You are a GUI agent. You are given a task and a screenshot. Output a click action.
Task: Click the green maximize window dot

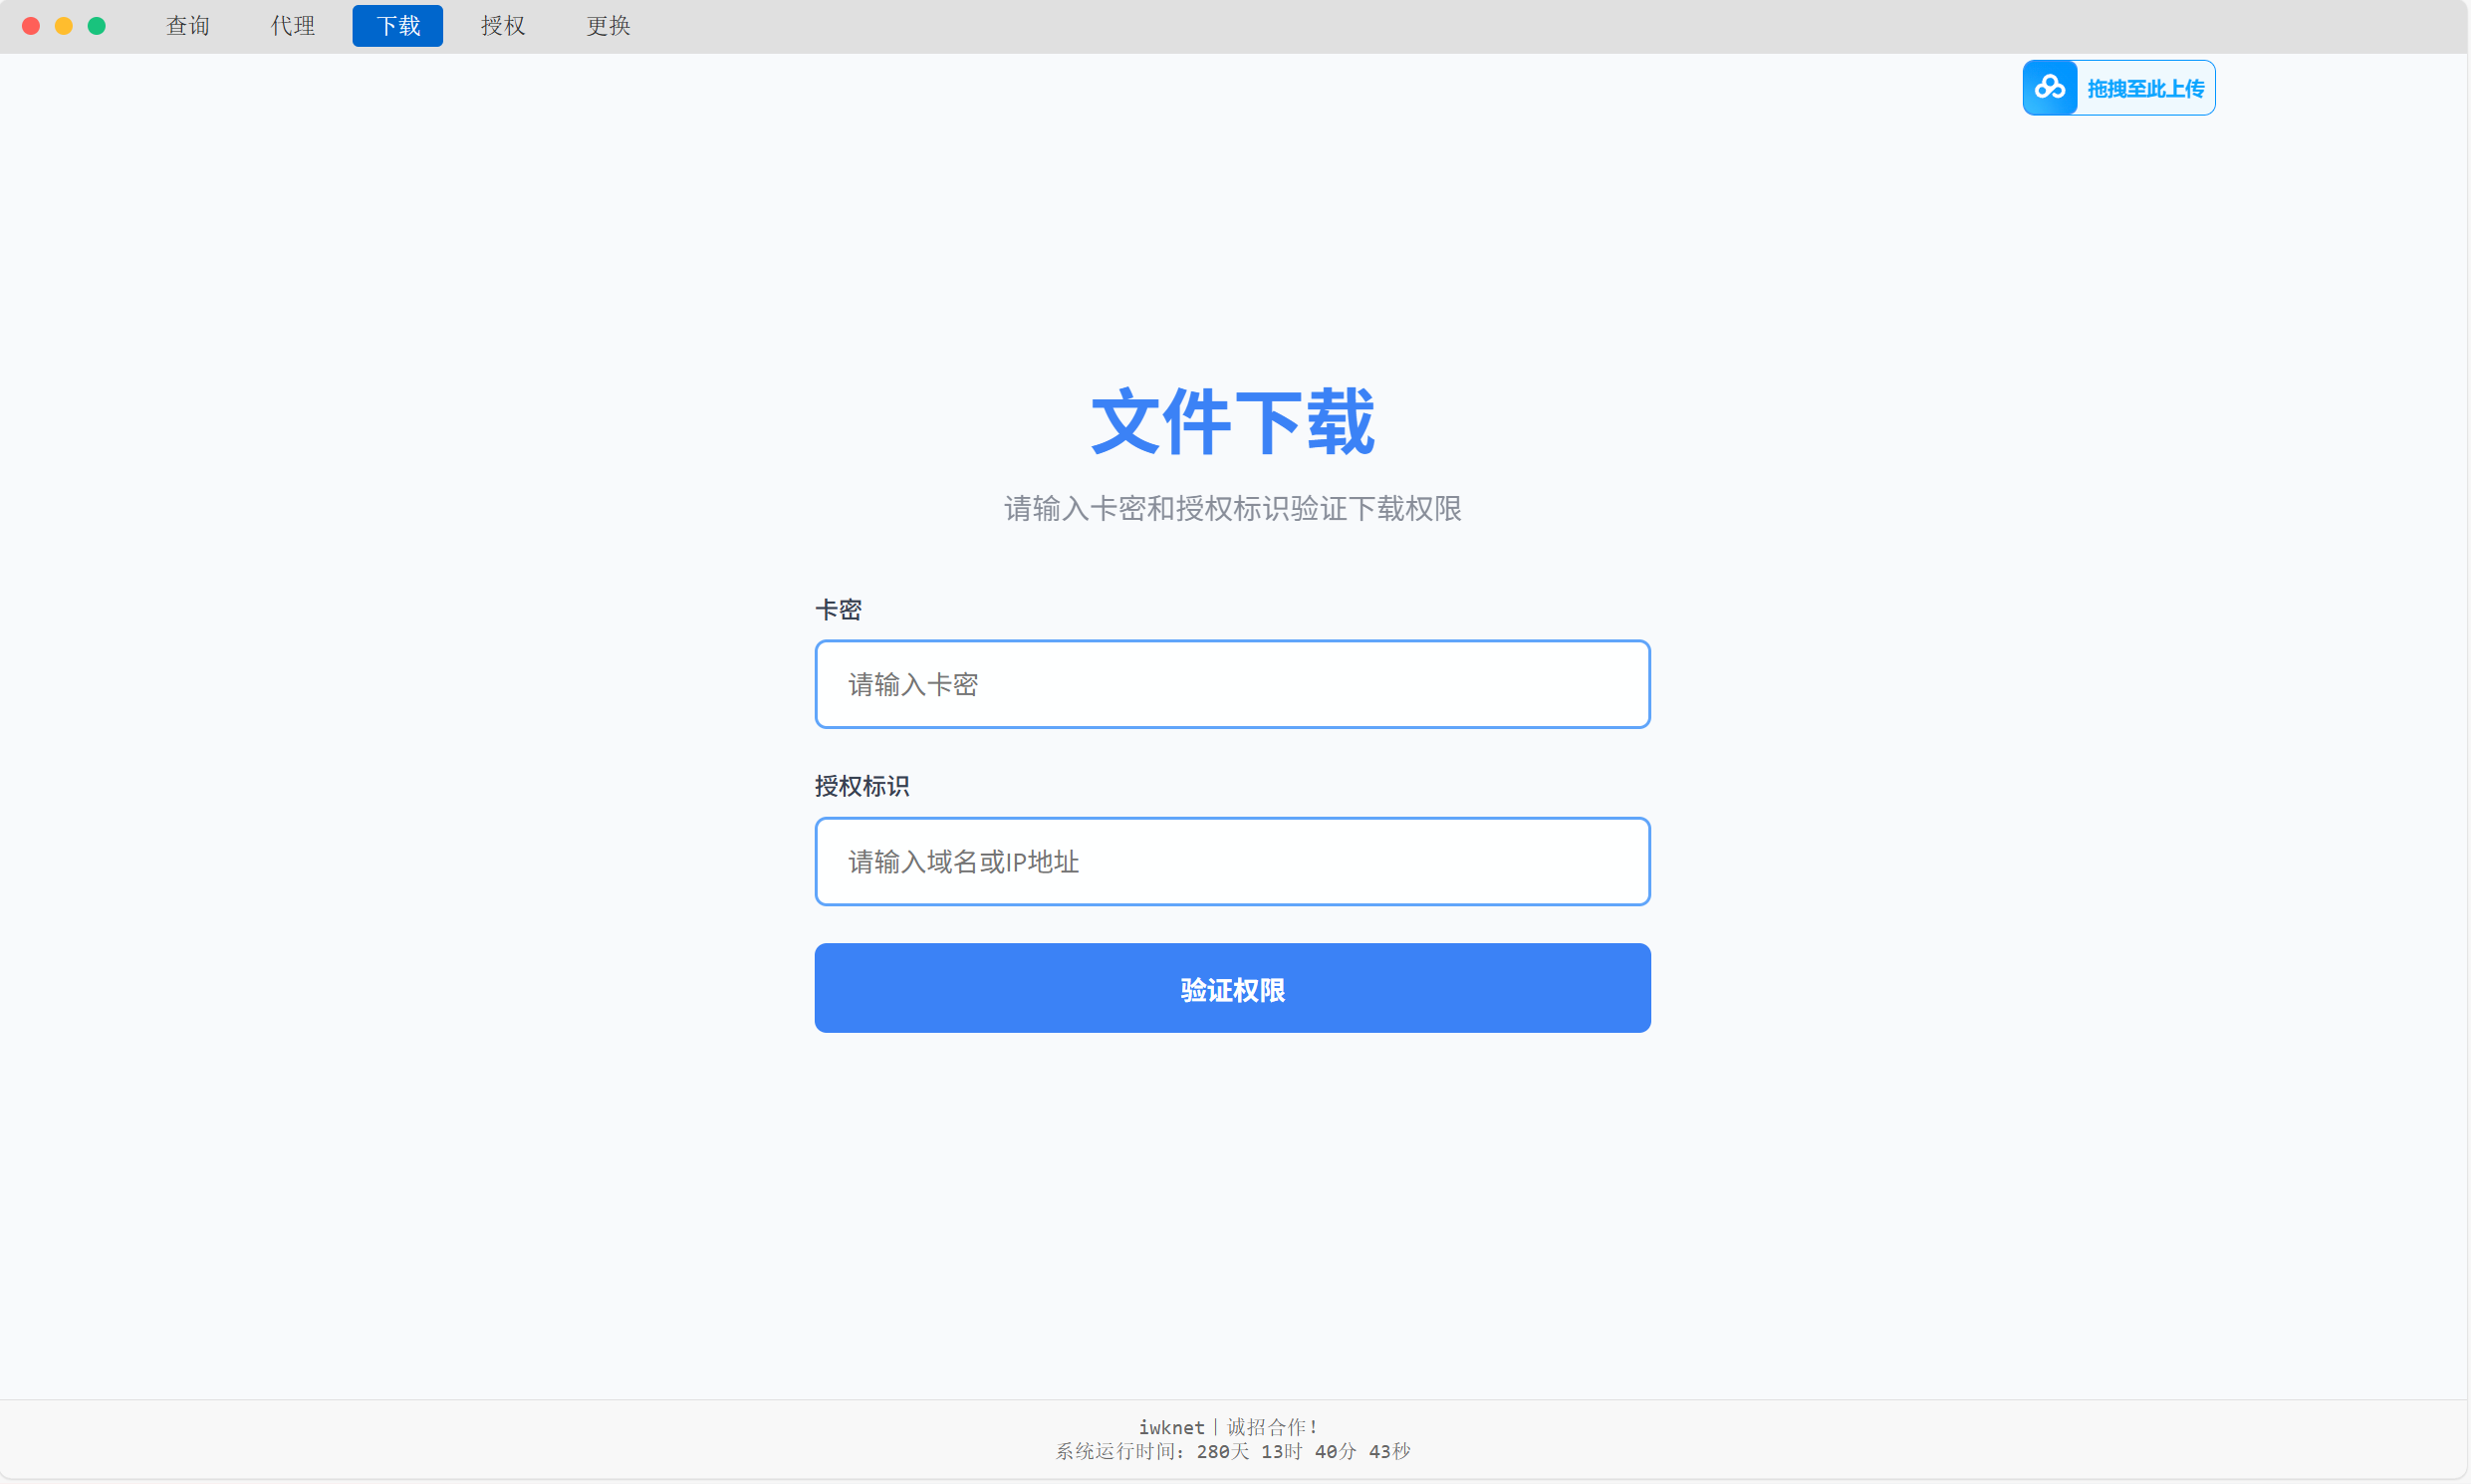97,26
